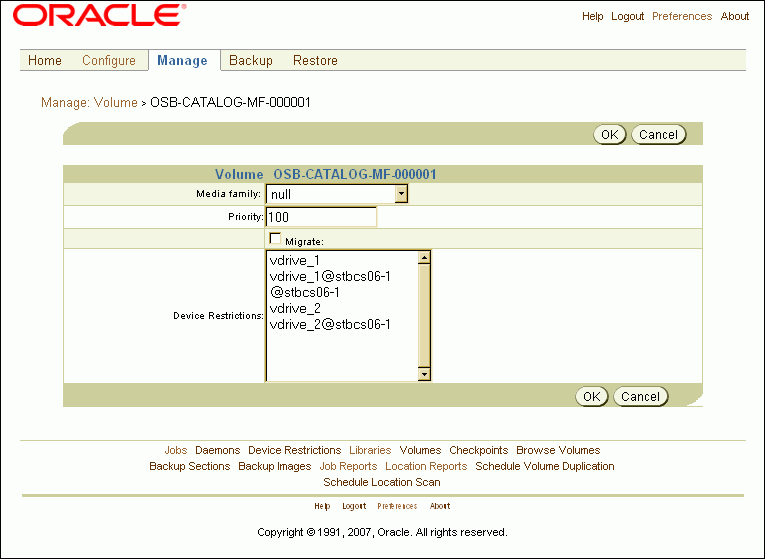Screen dimensions: 765x559
Task: Click the Oracle logo
Action: click(x=100, y=15)
